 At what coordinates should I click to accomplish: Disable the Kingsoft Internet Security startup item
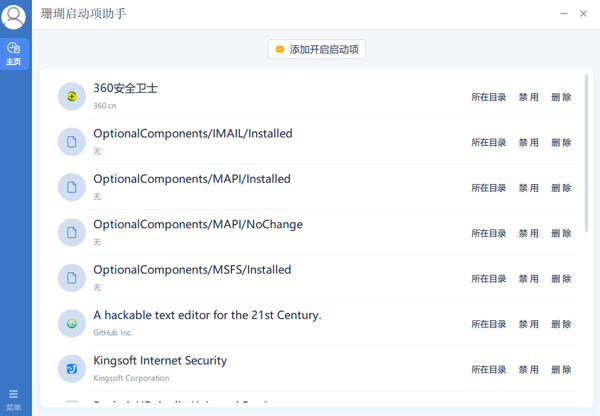(528, 370)
